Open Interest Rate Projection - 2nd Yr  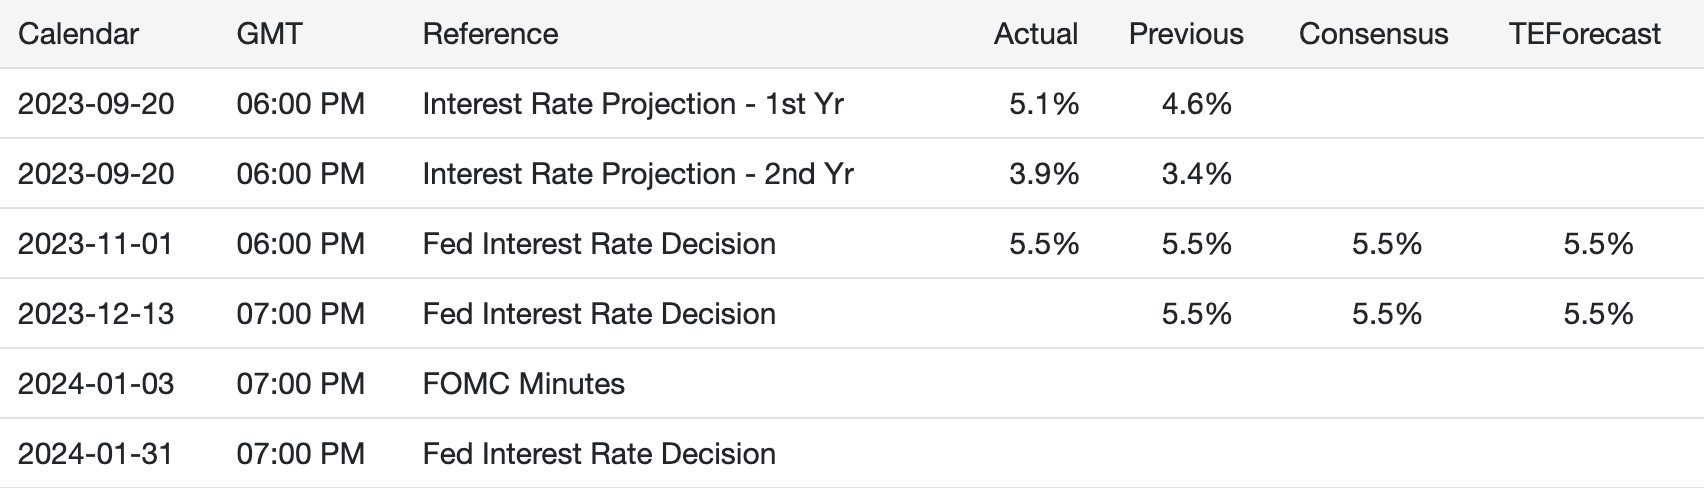pos(638,174)
